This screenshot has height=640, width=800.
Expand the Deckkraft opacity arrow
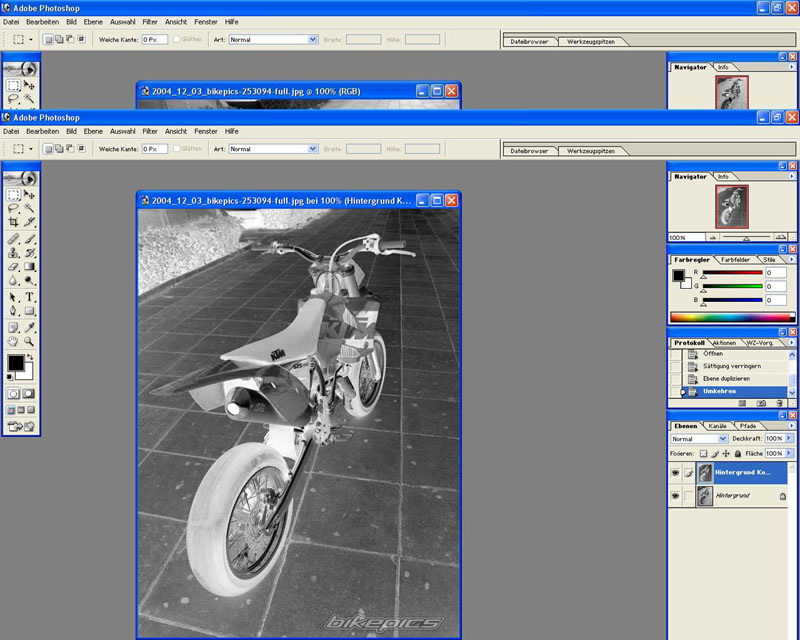(x=789, y=439)
